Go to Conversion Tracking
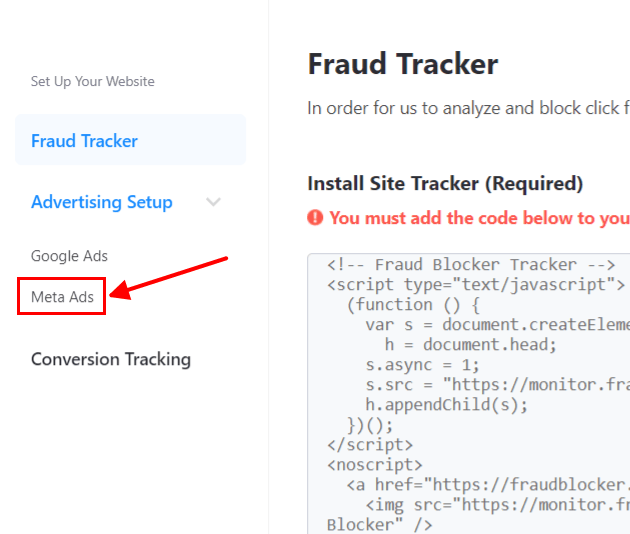 (111, 359)
